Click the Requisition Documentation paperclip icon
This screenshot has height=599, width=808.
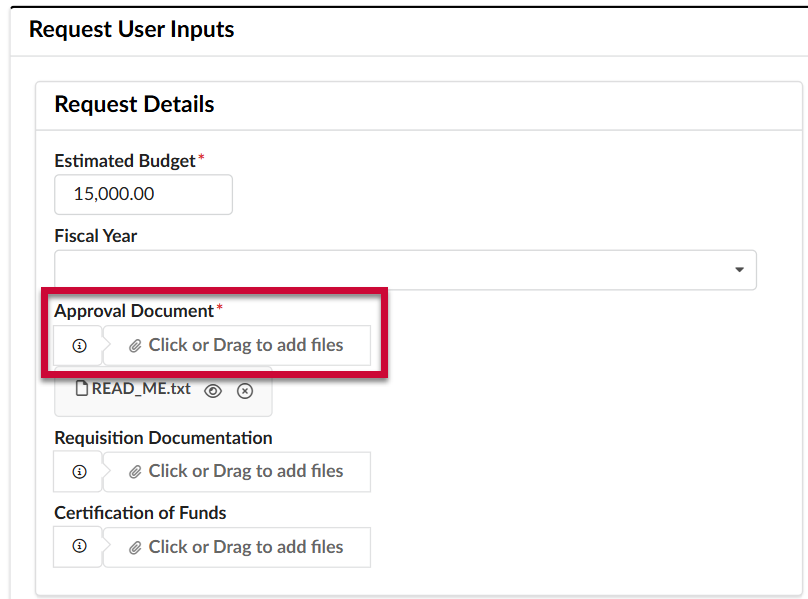(x=137, y=471)
